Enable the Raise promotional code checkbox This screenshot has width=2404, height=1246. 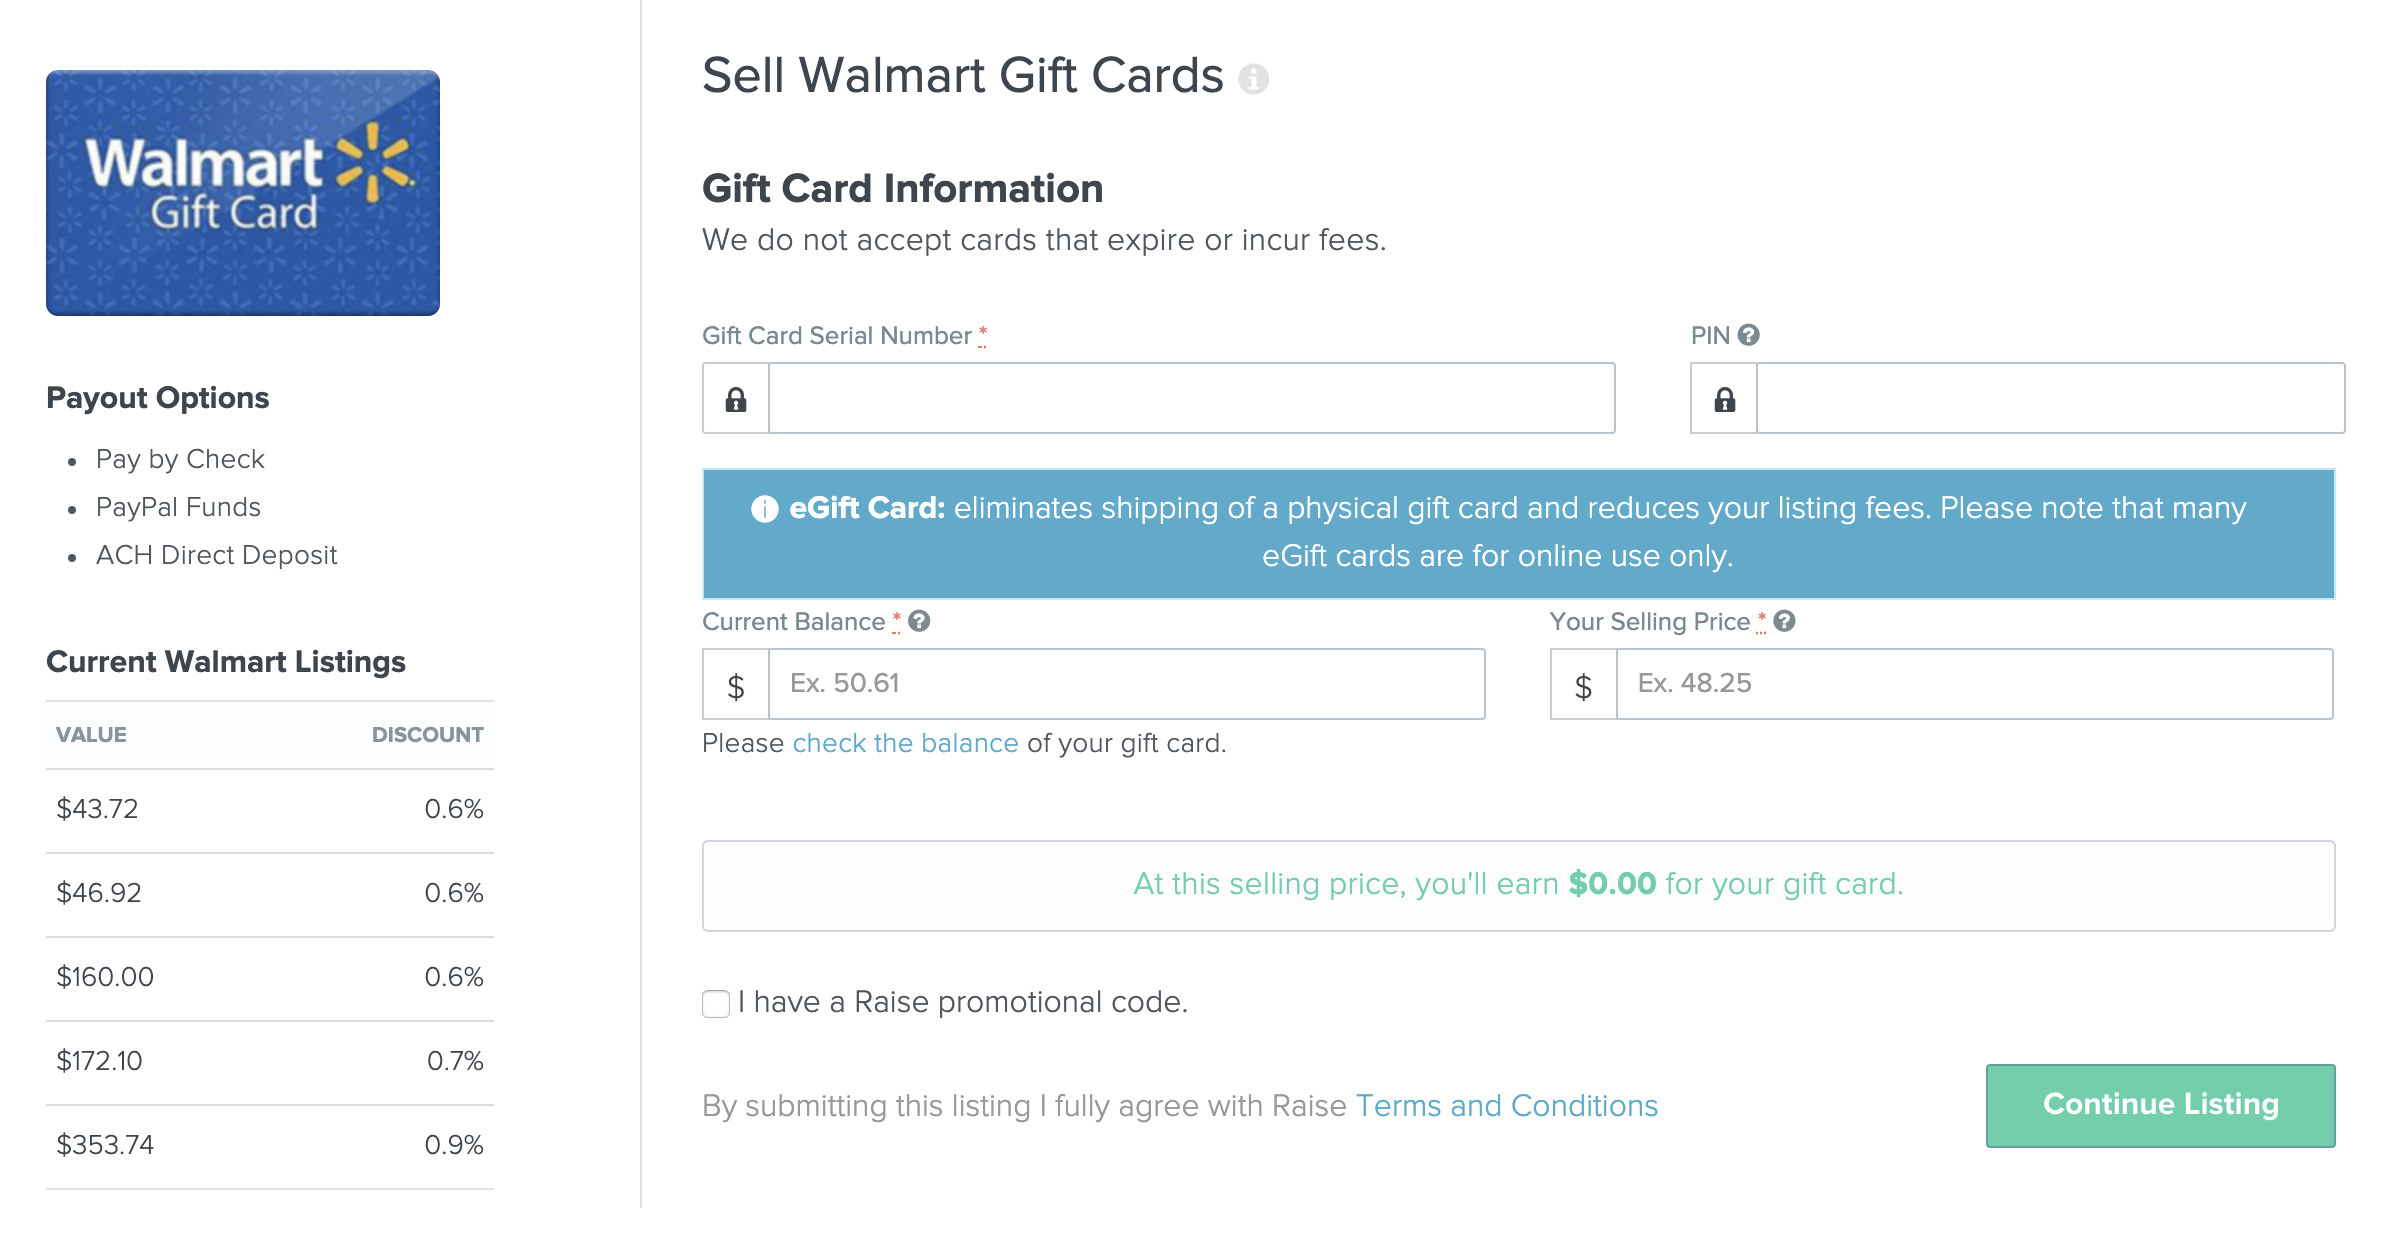(716, 1004)
